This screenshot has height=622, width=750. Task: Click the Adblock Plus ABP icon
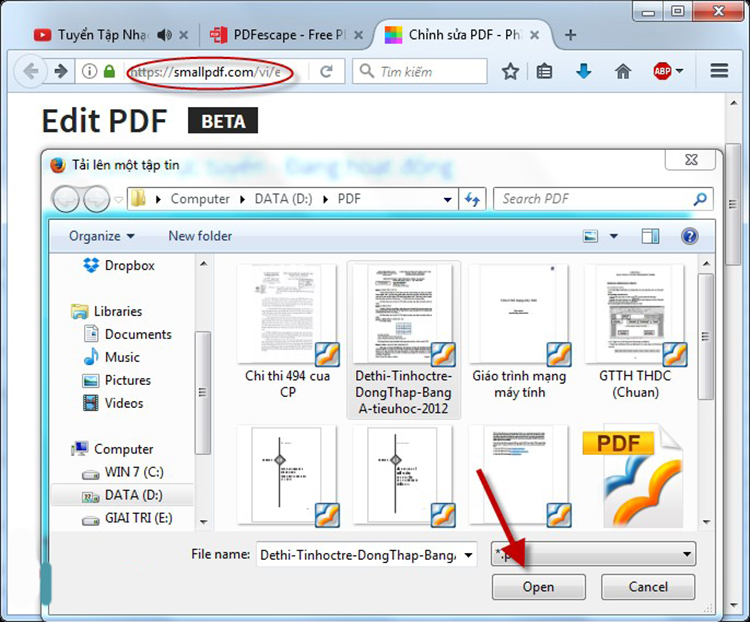pos(662,71)
